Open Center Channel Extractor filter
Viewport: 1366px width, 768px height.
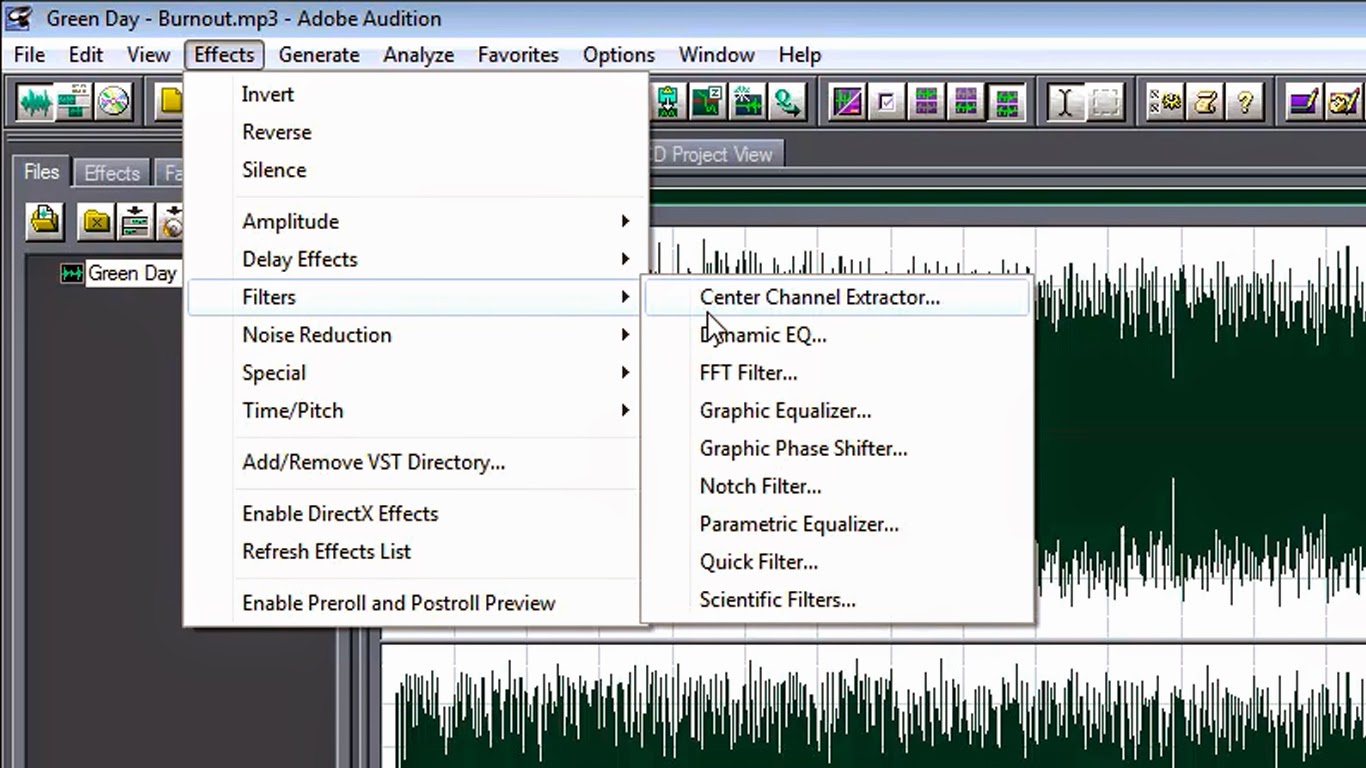838,297
